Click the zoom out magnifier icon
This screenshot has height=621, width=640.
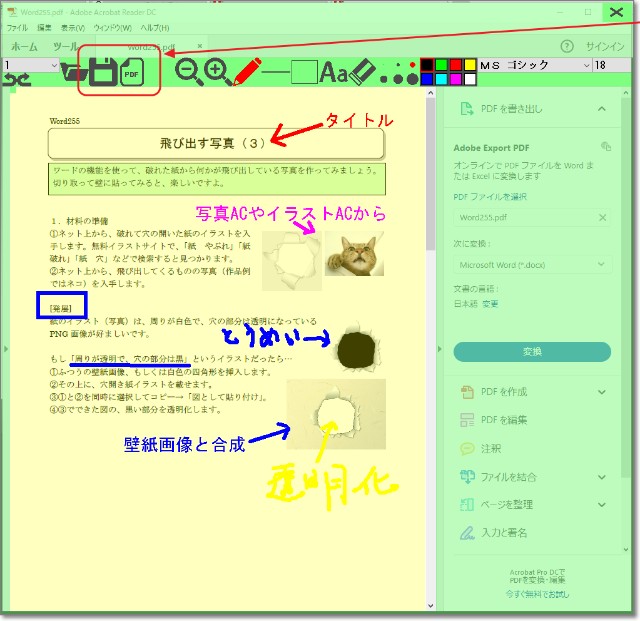187,71
